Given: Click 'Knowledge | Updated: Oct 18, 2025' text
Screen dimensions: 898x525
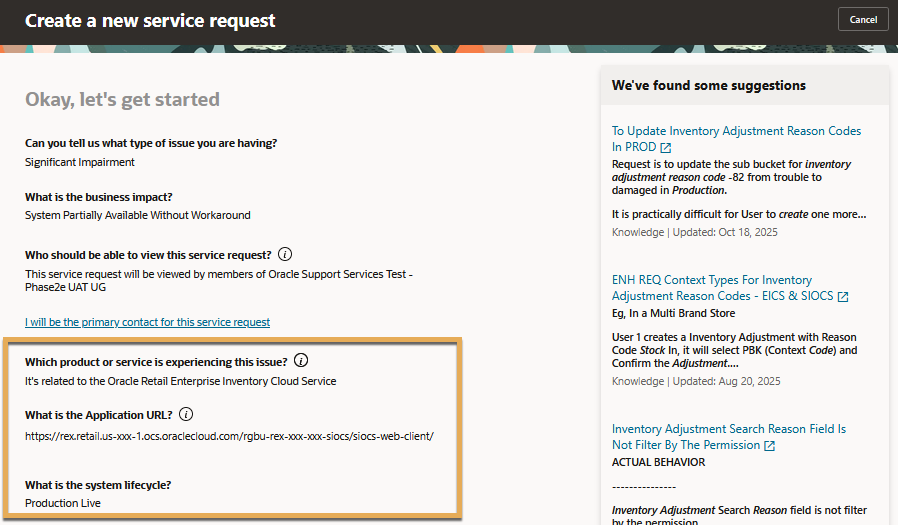Looking at the screenshot, I should coord(695,232).
